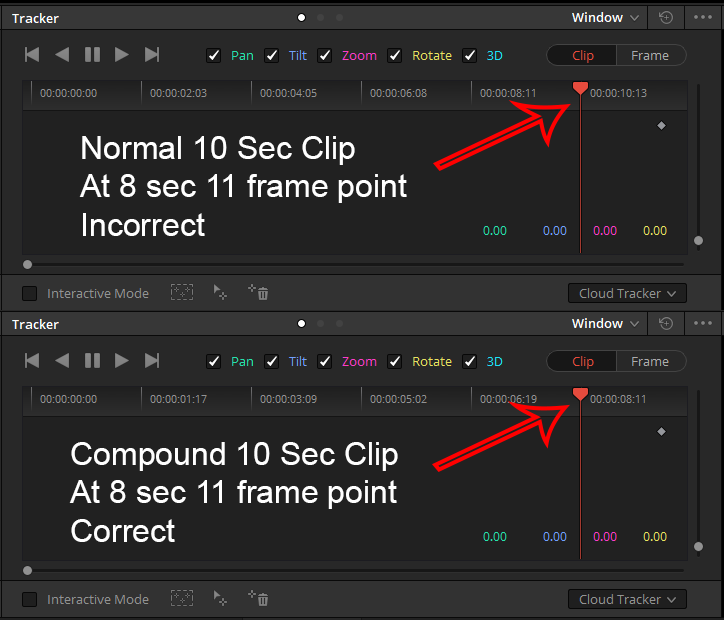Viewport: 724px width, 620px height.
Task: Select keyframe diamond in bottom Tracker graph
Action: (661, 432)
